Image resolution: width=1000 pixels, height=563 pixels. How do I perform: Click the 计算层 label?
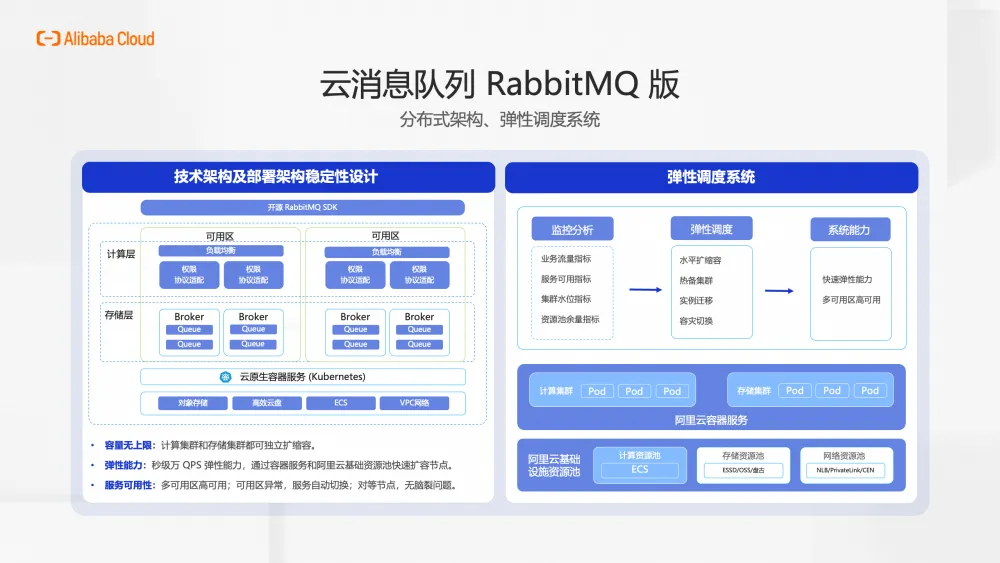[x=121, y=254]
